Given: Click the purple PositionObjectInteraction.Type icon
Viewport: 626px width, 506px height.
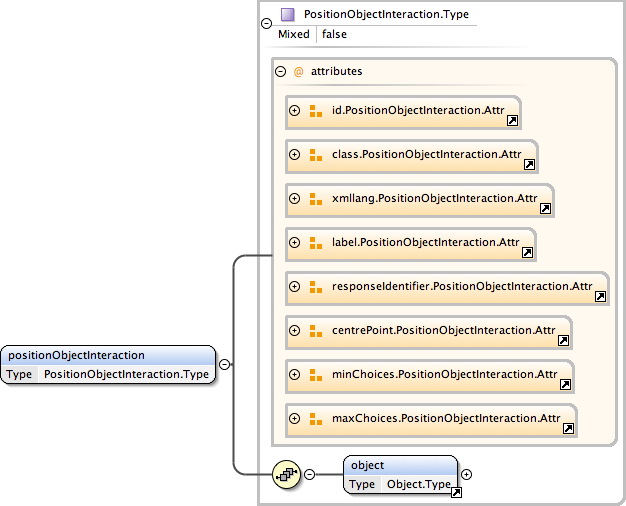Looking at the screenshot, I should 288,15.
